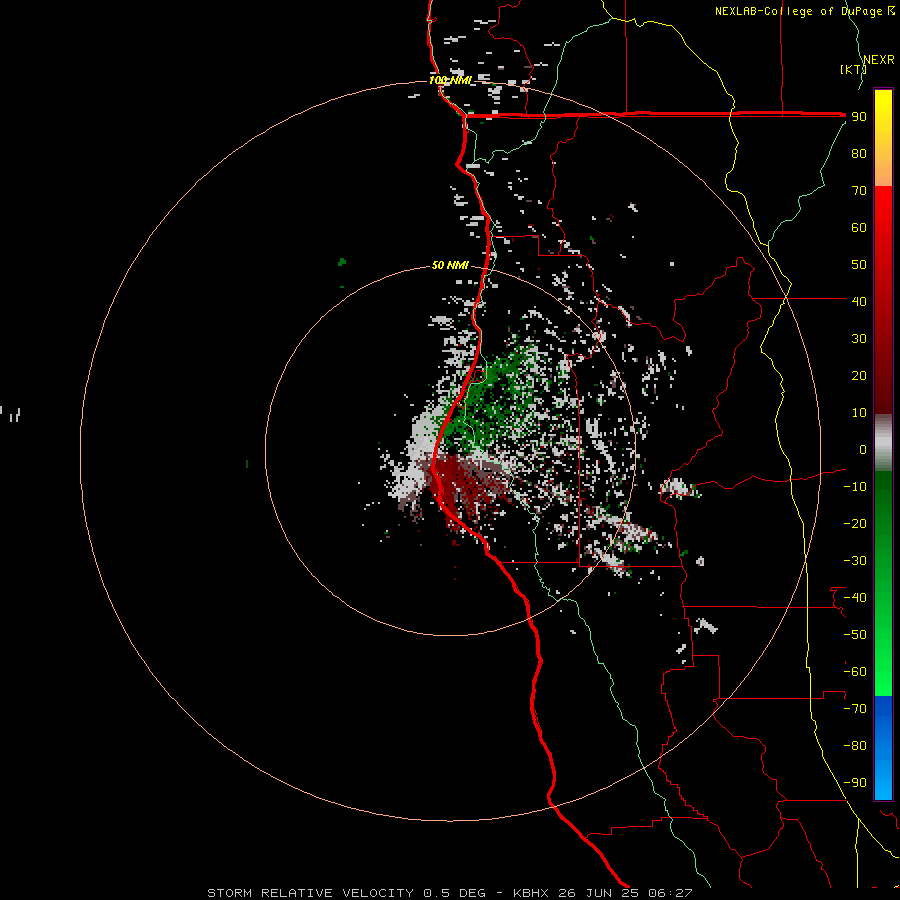Viewport: 900px width, 900px height.
Task: Click the 50 NMI range ring label
Action: (450, 265)
